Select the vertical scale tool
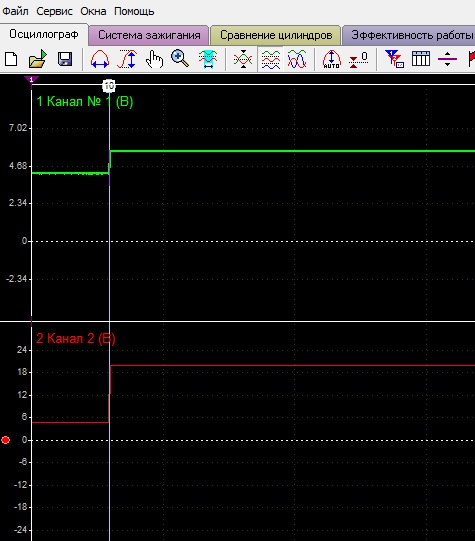The width and height of the screenshot is (475, 541). (127, 59)
